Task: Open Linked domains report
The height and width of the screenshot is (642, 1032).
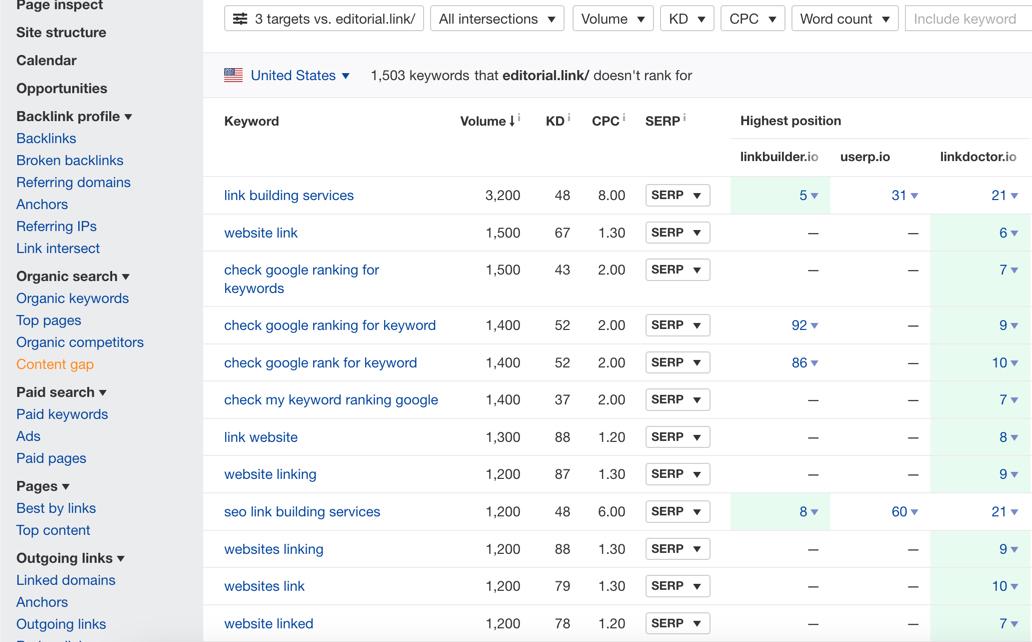Action: click(66, 580)
